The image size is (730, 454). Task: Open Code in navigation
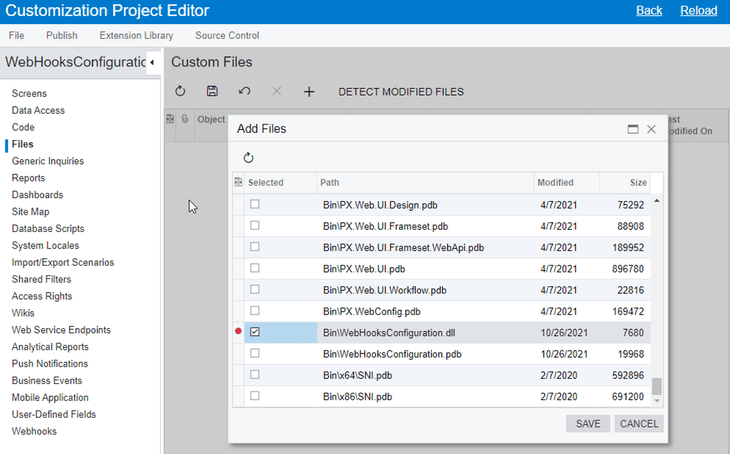tap(23, 127)
